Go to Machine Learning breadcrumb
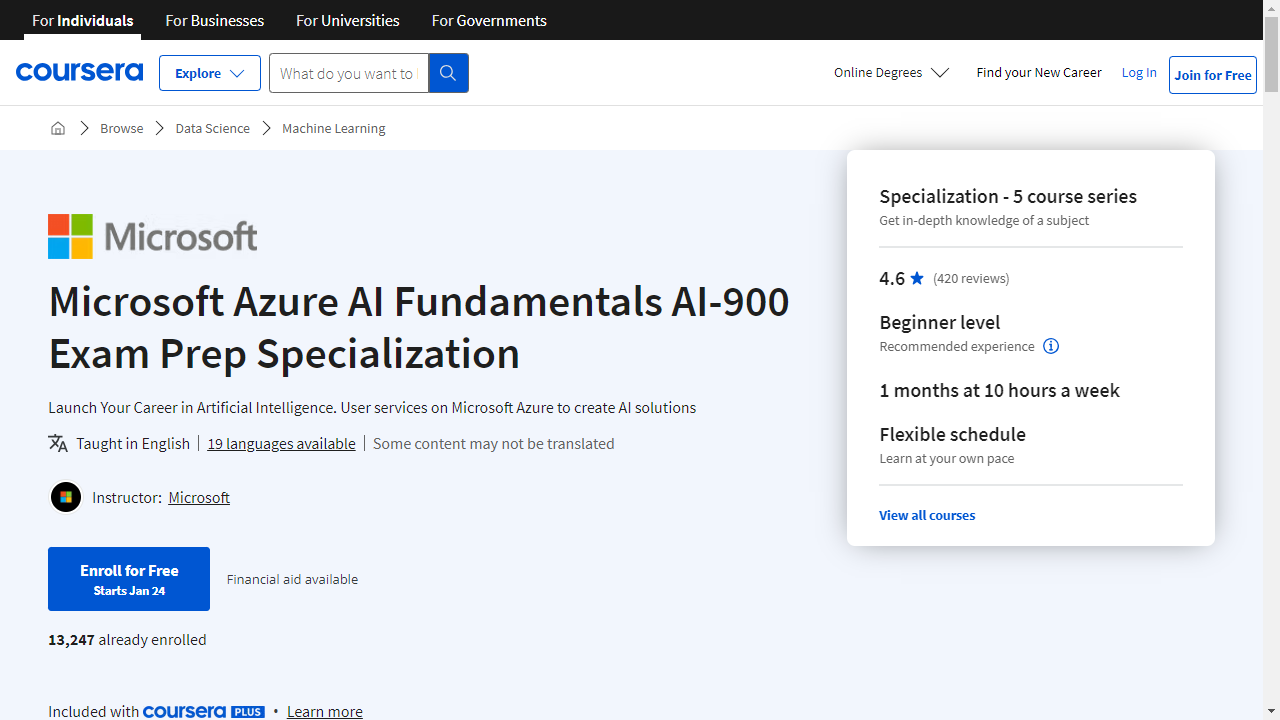The image size is (1280, 720). pos(334,128)
